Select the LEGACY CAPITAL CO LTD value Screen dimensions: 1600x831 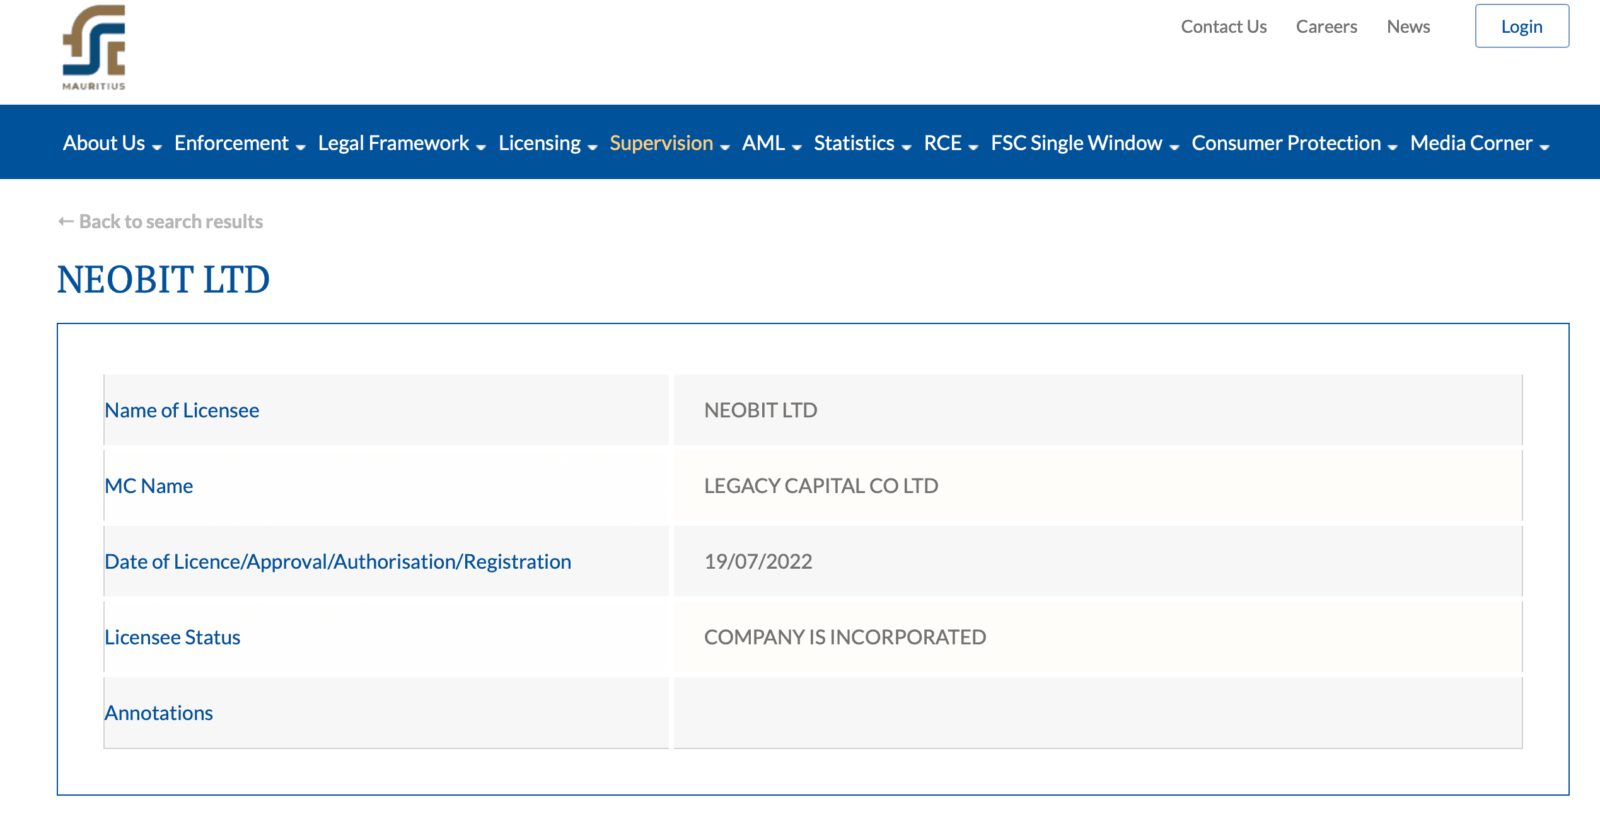tap(821, 486)
